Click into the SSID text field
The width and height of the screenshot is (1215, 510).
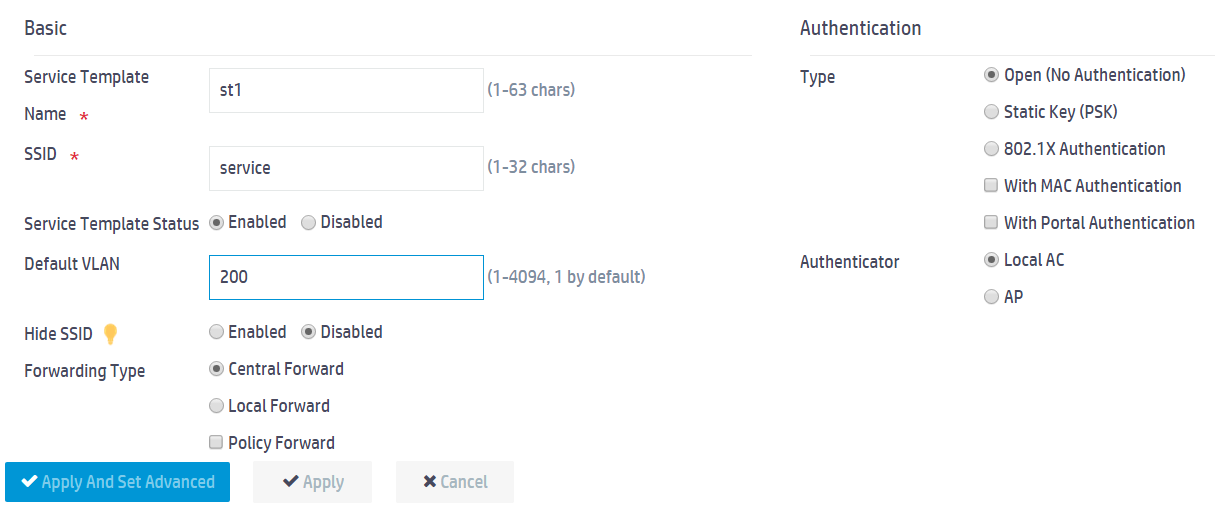346,168
